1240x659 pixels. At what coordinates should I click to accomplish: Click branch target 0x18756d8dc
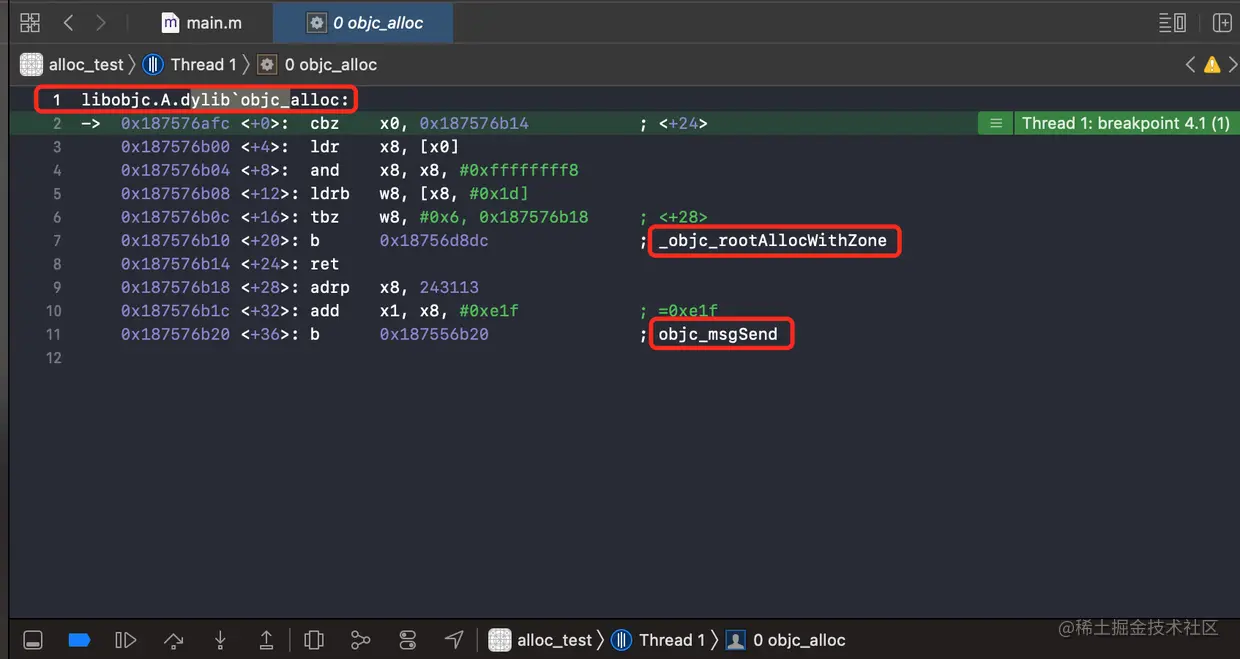pyautogui.click(x=434, y=241)
